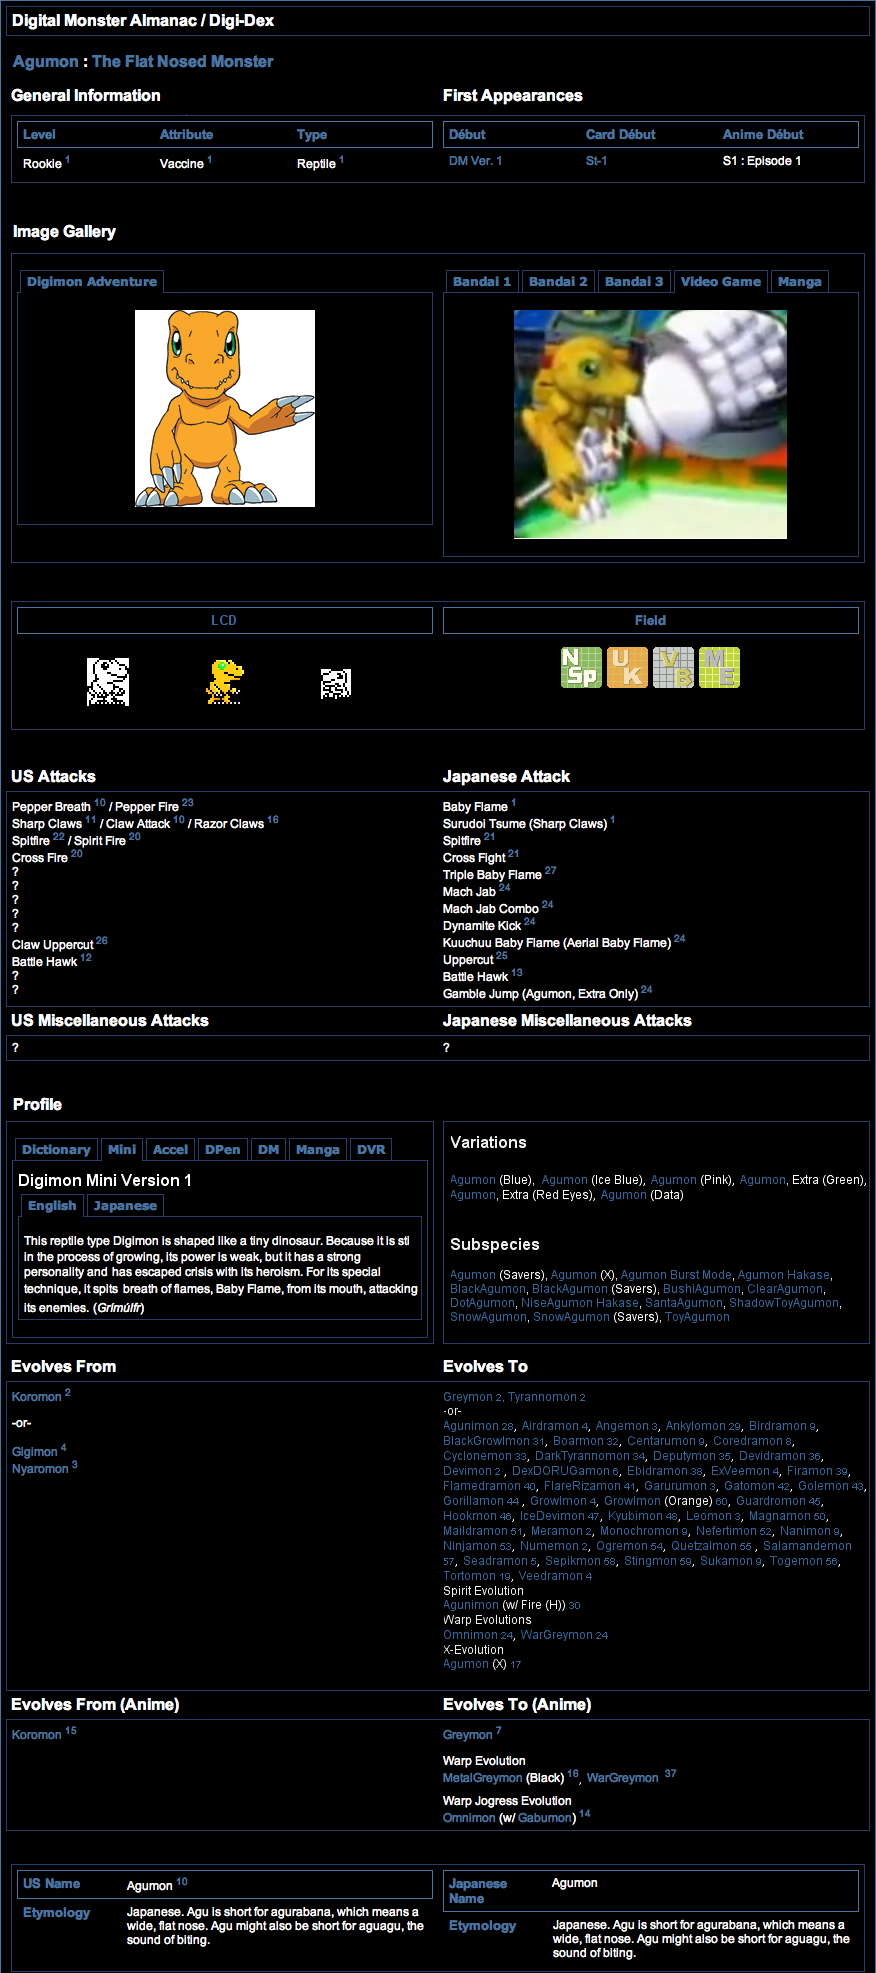
Task: Open the ShadowToyAgumon subspecies link
Action: (784, 1303)
